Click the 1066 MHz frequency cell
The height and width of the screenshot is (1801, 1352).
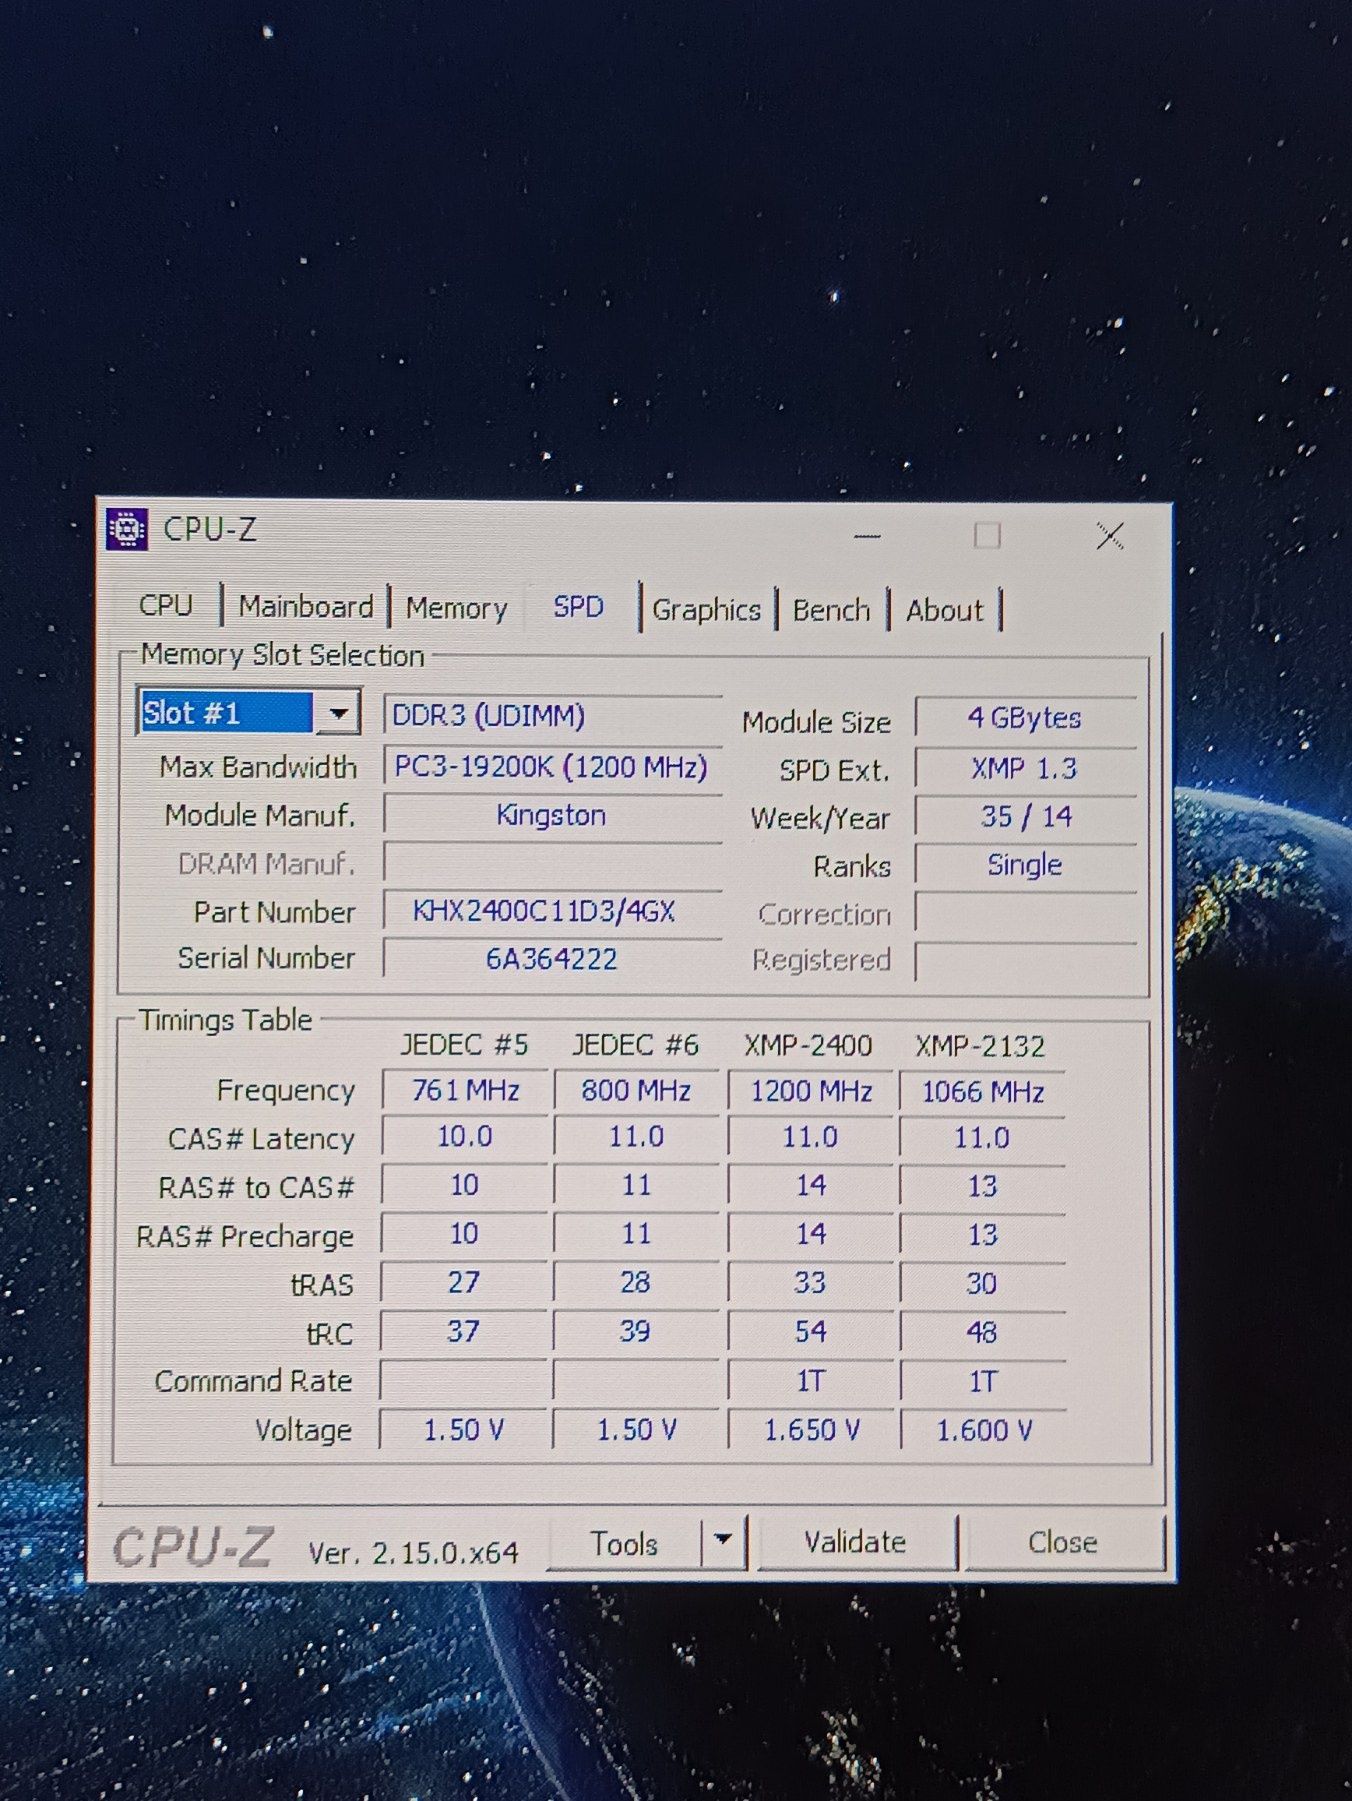[x=983, y=1091]
